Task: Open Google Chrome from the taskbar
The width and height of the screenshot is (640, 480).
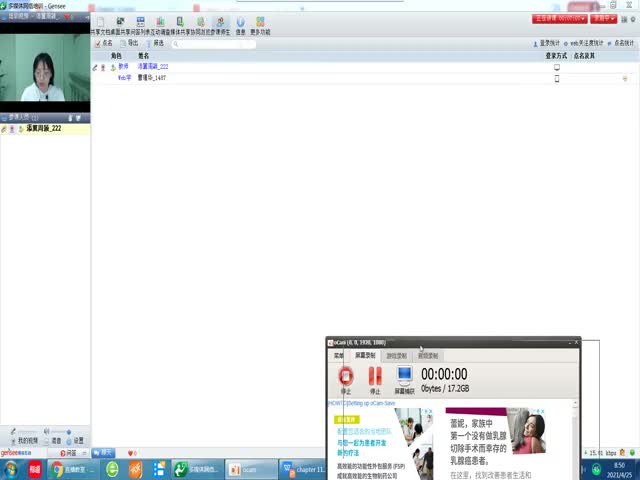Action: tap(58, 469)
